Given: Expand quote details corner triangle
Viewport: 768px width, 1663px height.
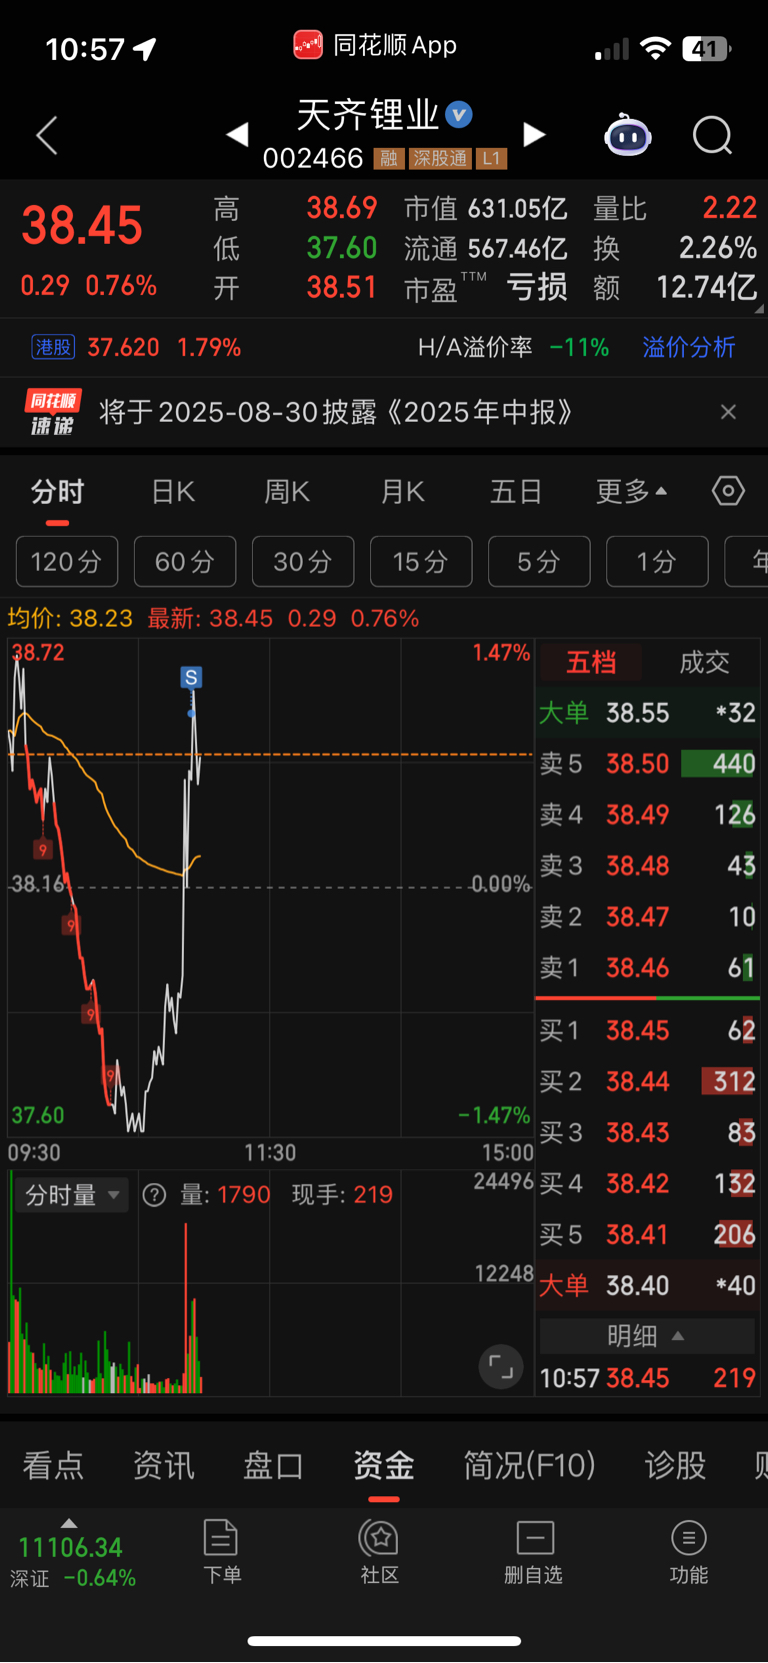Looking at the screenshot, I should pyautogui.click(x=759, y=309).
